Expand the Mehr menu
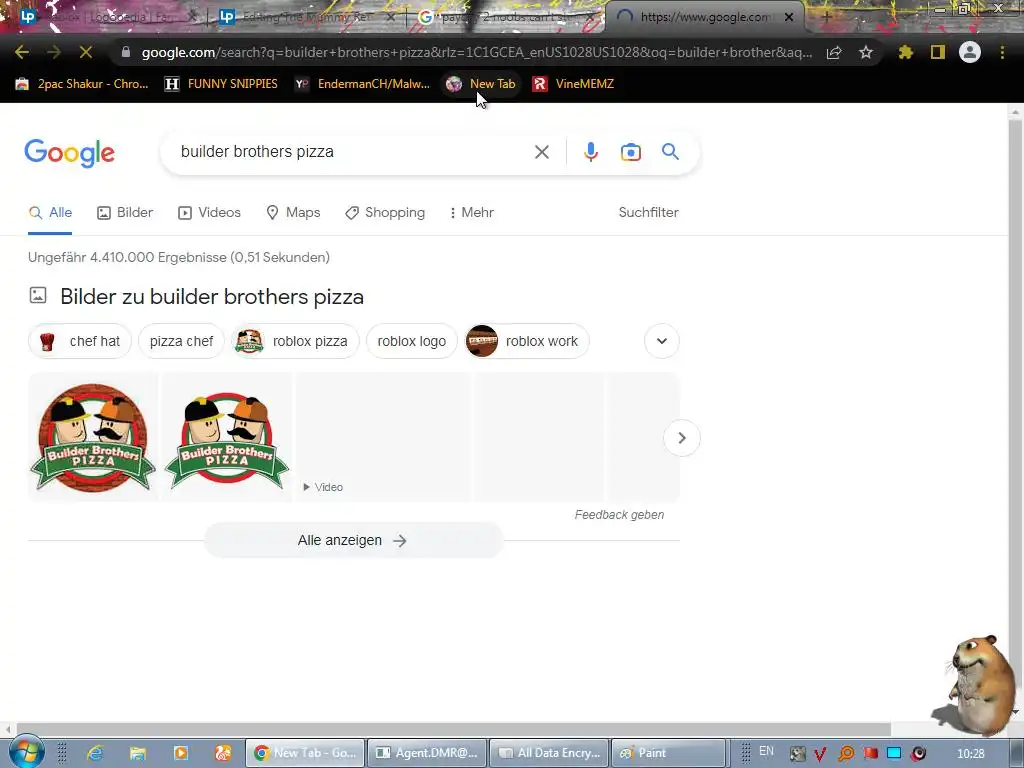The height and width of the screenshot is (768, 1024). coord(472,213)
